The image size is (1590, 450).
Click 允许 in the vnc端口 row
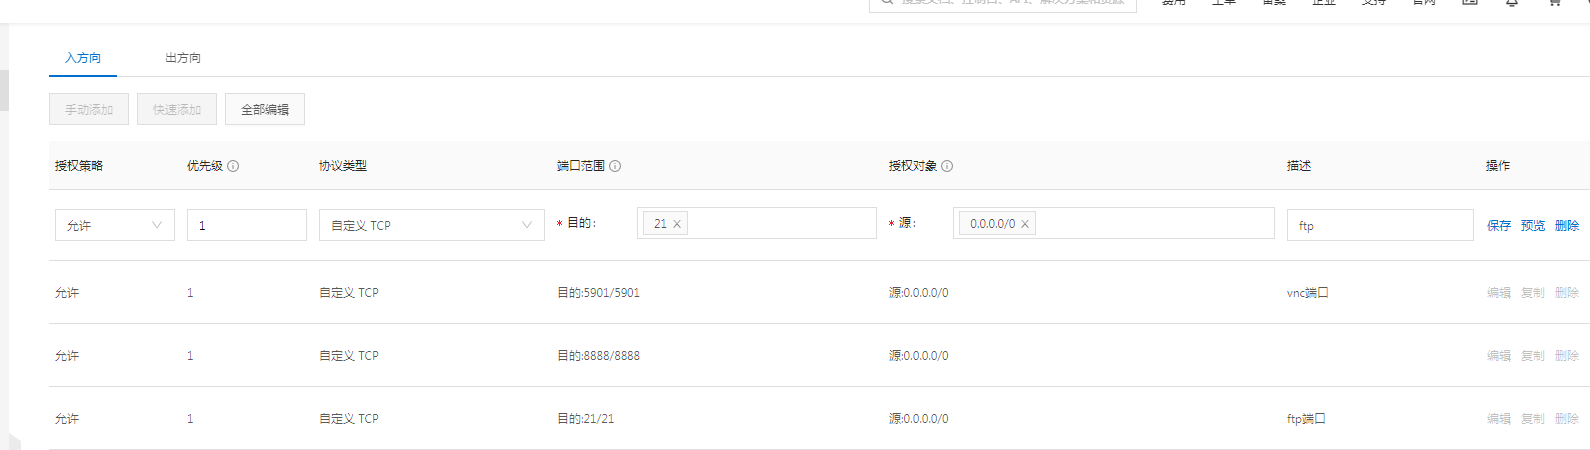point(67,293)
